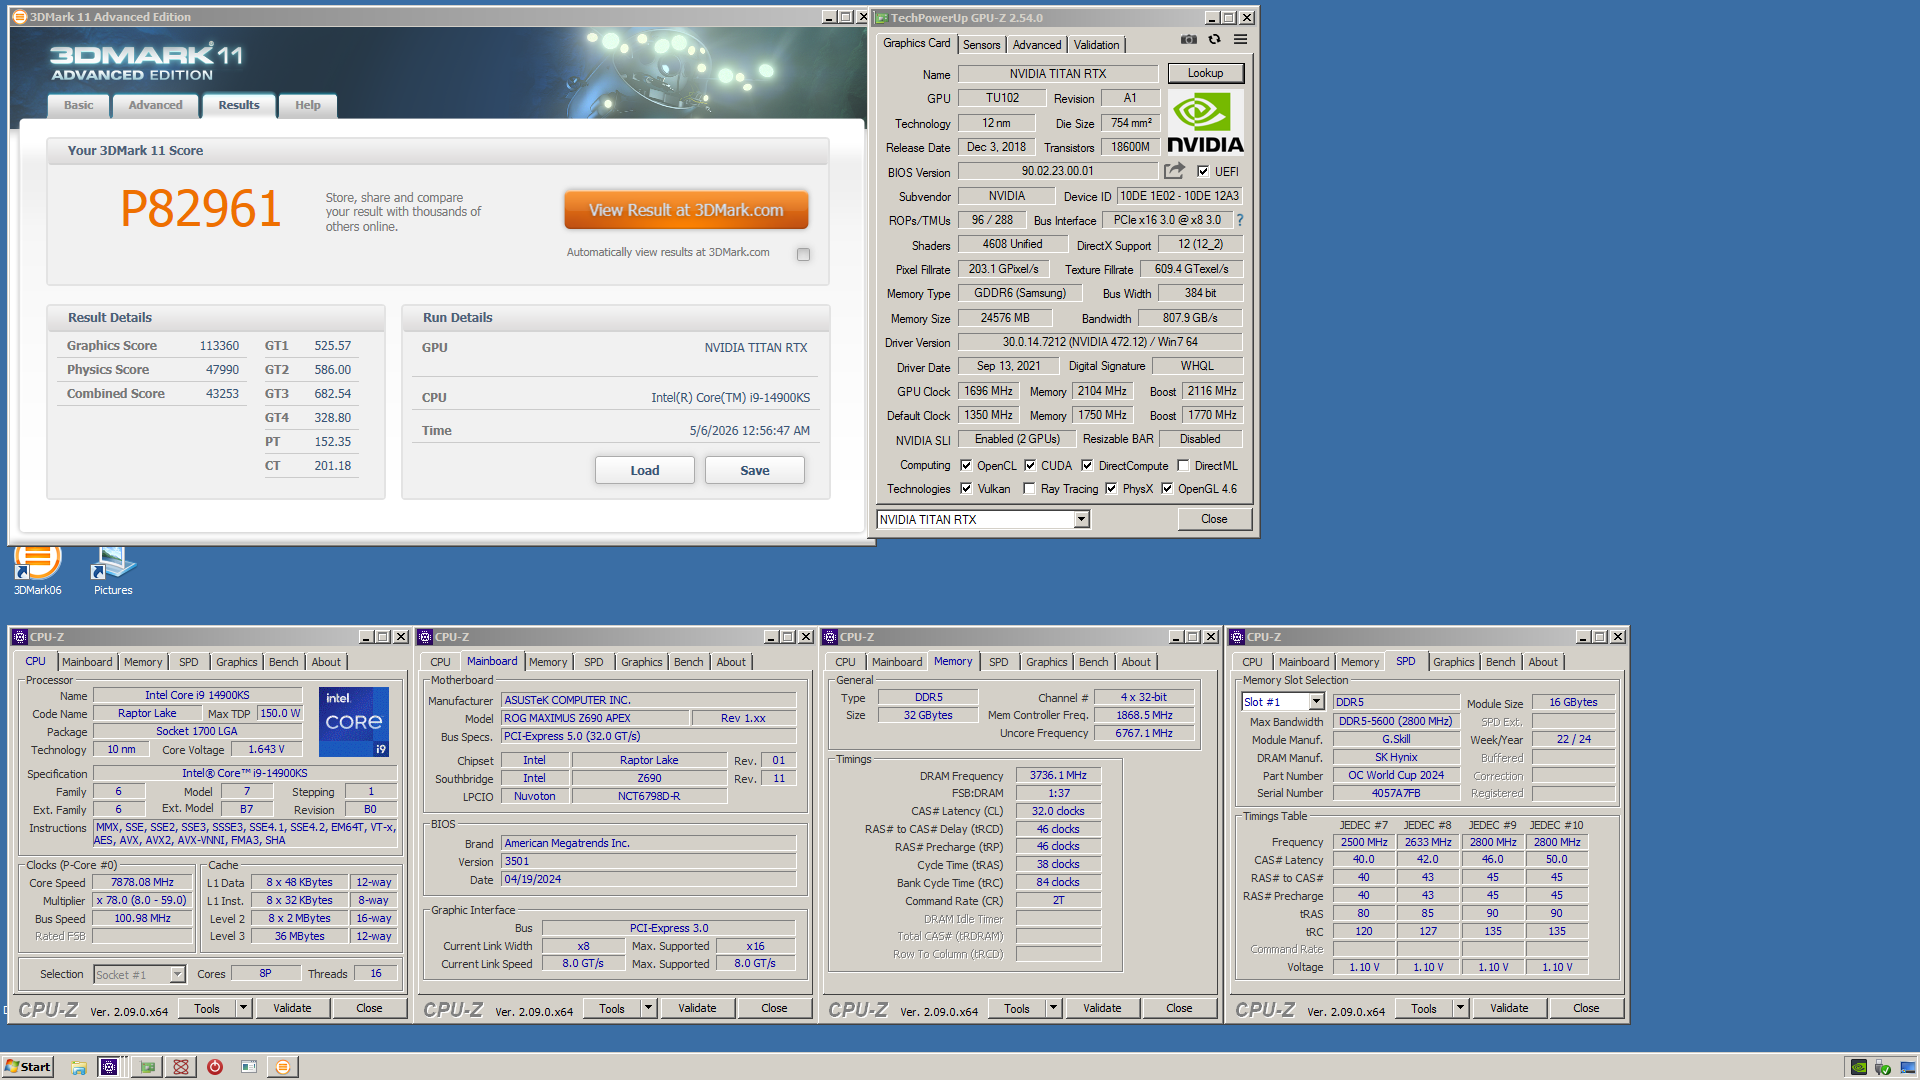Open the Socket #1 selection dropdown
The height and width of the screenshot is (1080, 1920).
tap(177, 974)
